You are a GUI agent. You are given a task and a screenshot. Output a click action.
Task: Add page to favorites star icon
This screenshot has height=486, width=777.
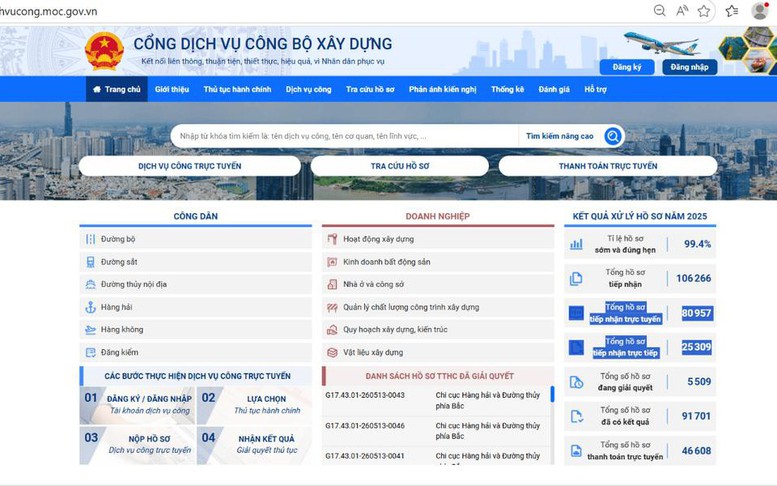pyautogui.click(x=704, y=10)
